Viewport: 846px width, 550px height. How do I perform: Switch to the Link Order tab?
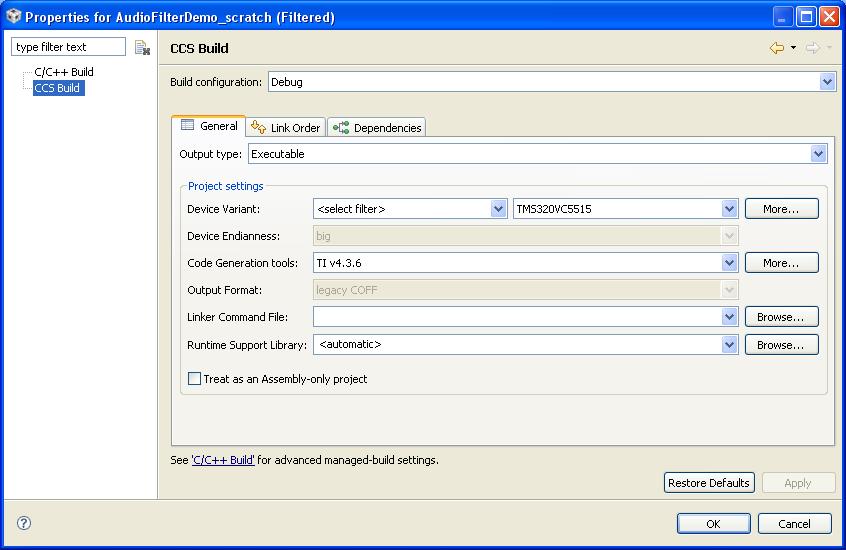[286, 127]
